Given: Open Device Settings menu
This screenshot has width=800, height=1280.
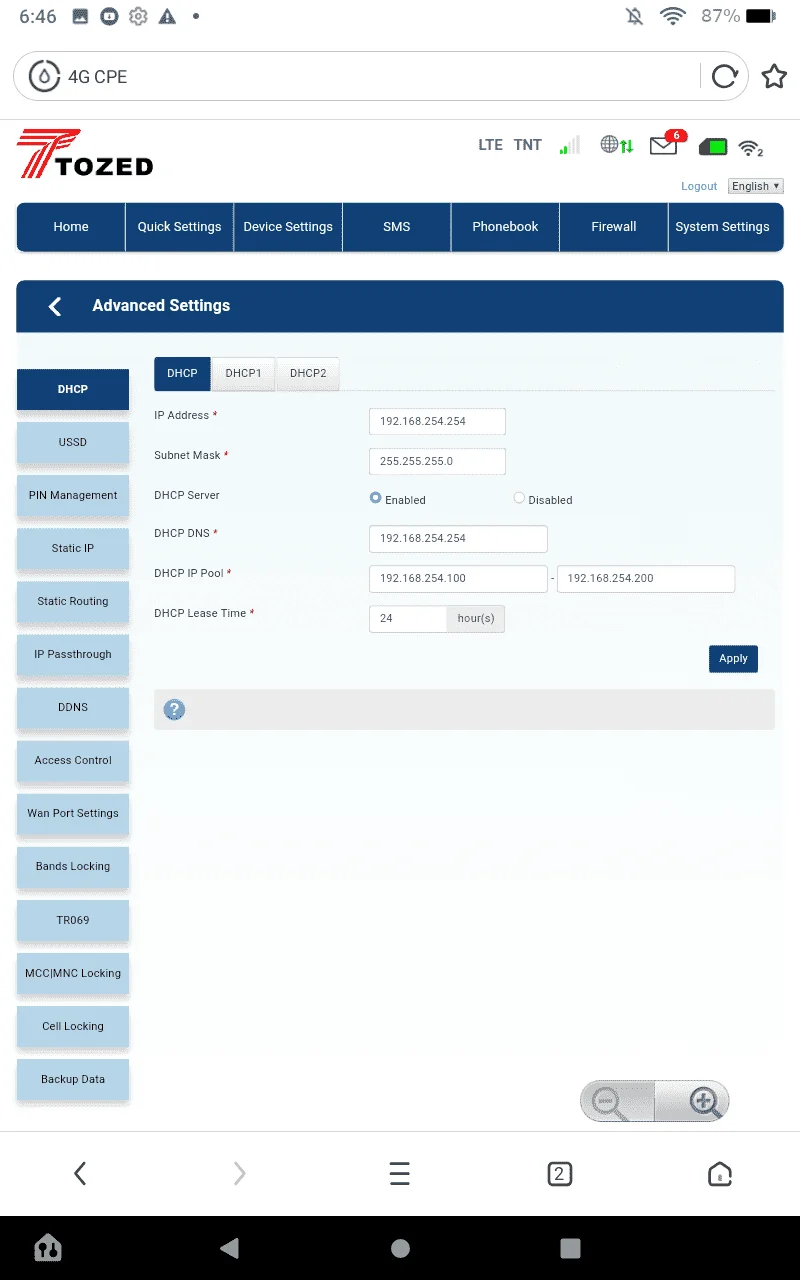Looking at the screenshot, I should coord(288,227).
